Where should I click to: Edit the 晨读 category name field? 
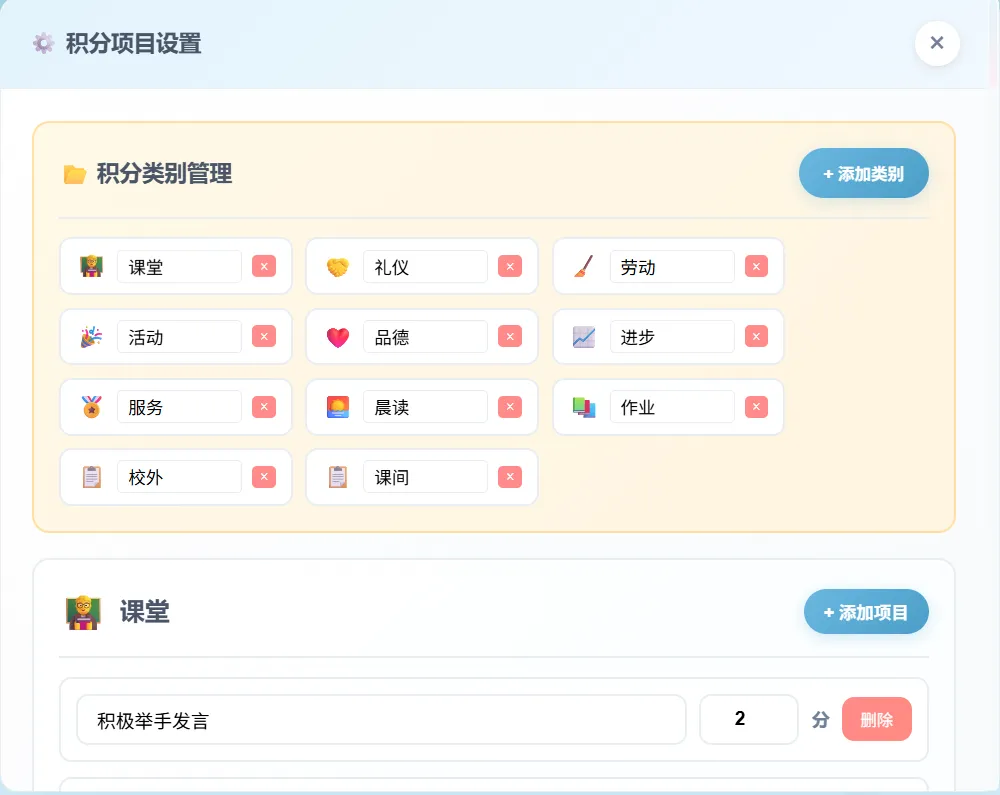click(x=425, y=407)
